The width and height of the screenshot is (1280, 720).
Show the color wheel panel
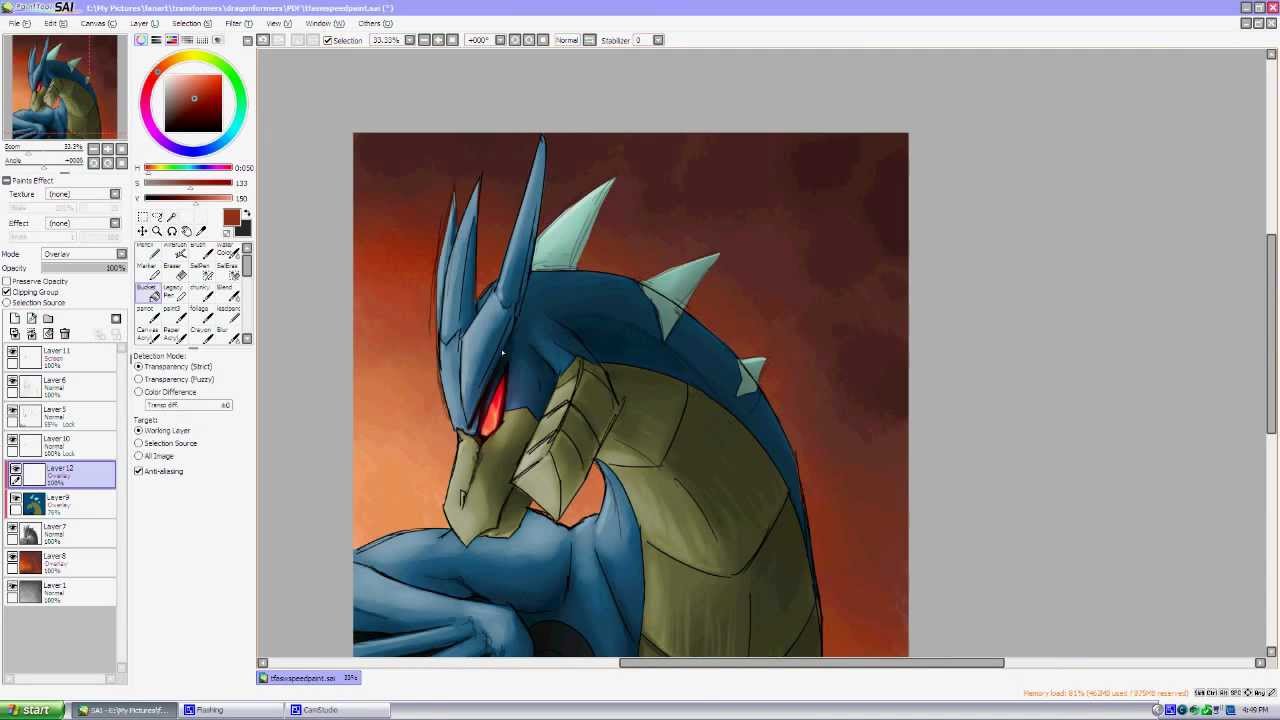141,40
